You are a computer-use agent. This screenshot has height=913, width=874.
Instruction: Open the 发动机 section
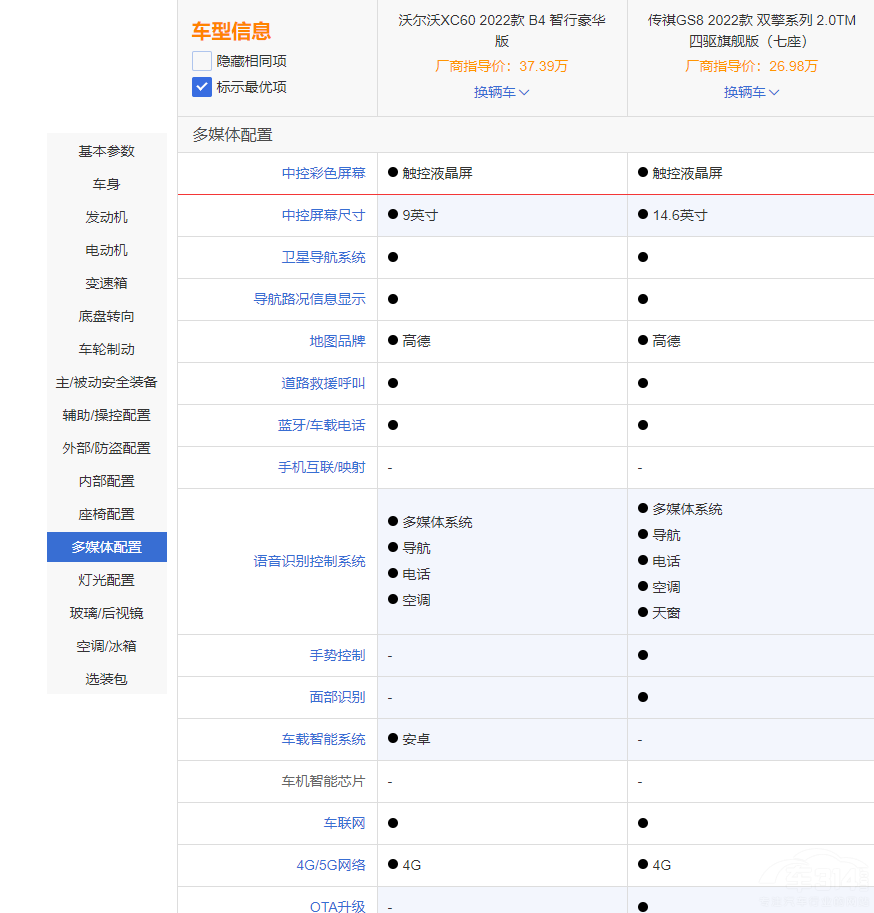(x=106, y=217)
